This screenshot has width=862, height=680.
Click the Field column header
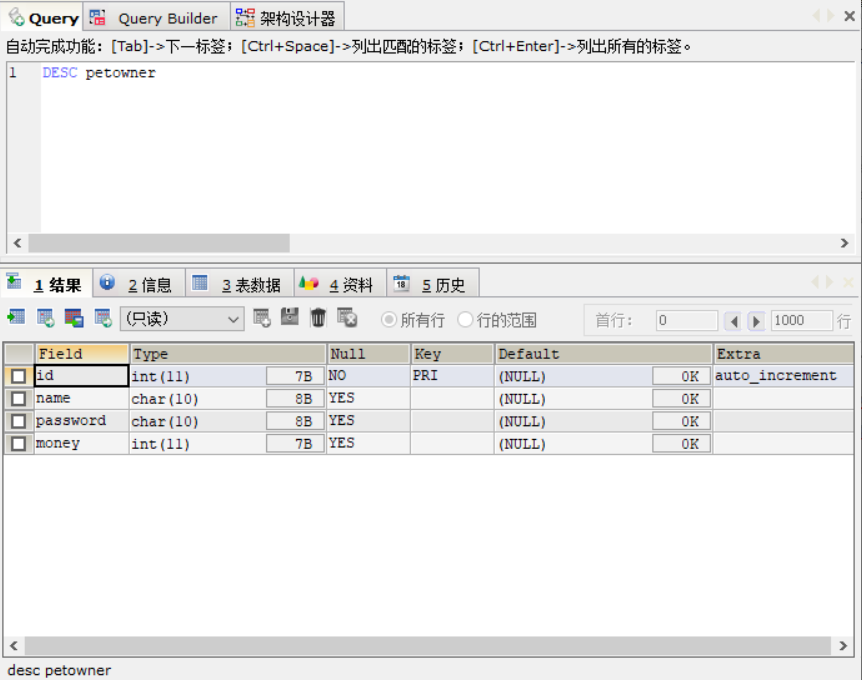coord(82,353)
